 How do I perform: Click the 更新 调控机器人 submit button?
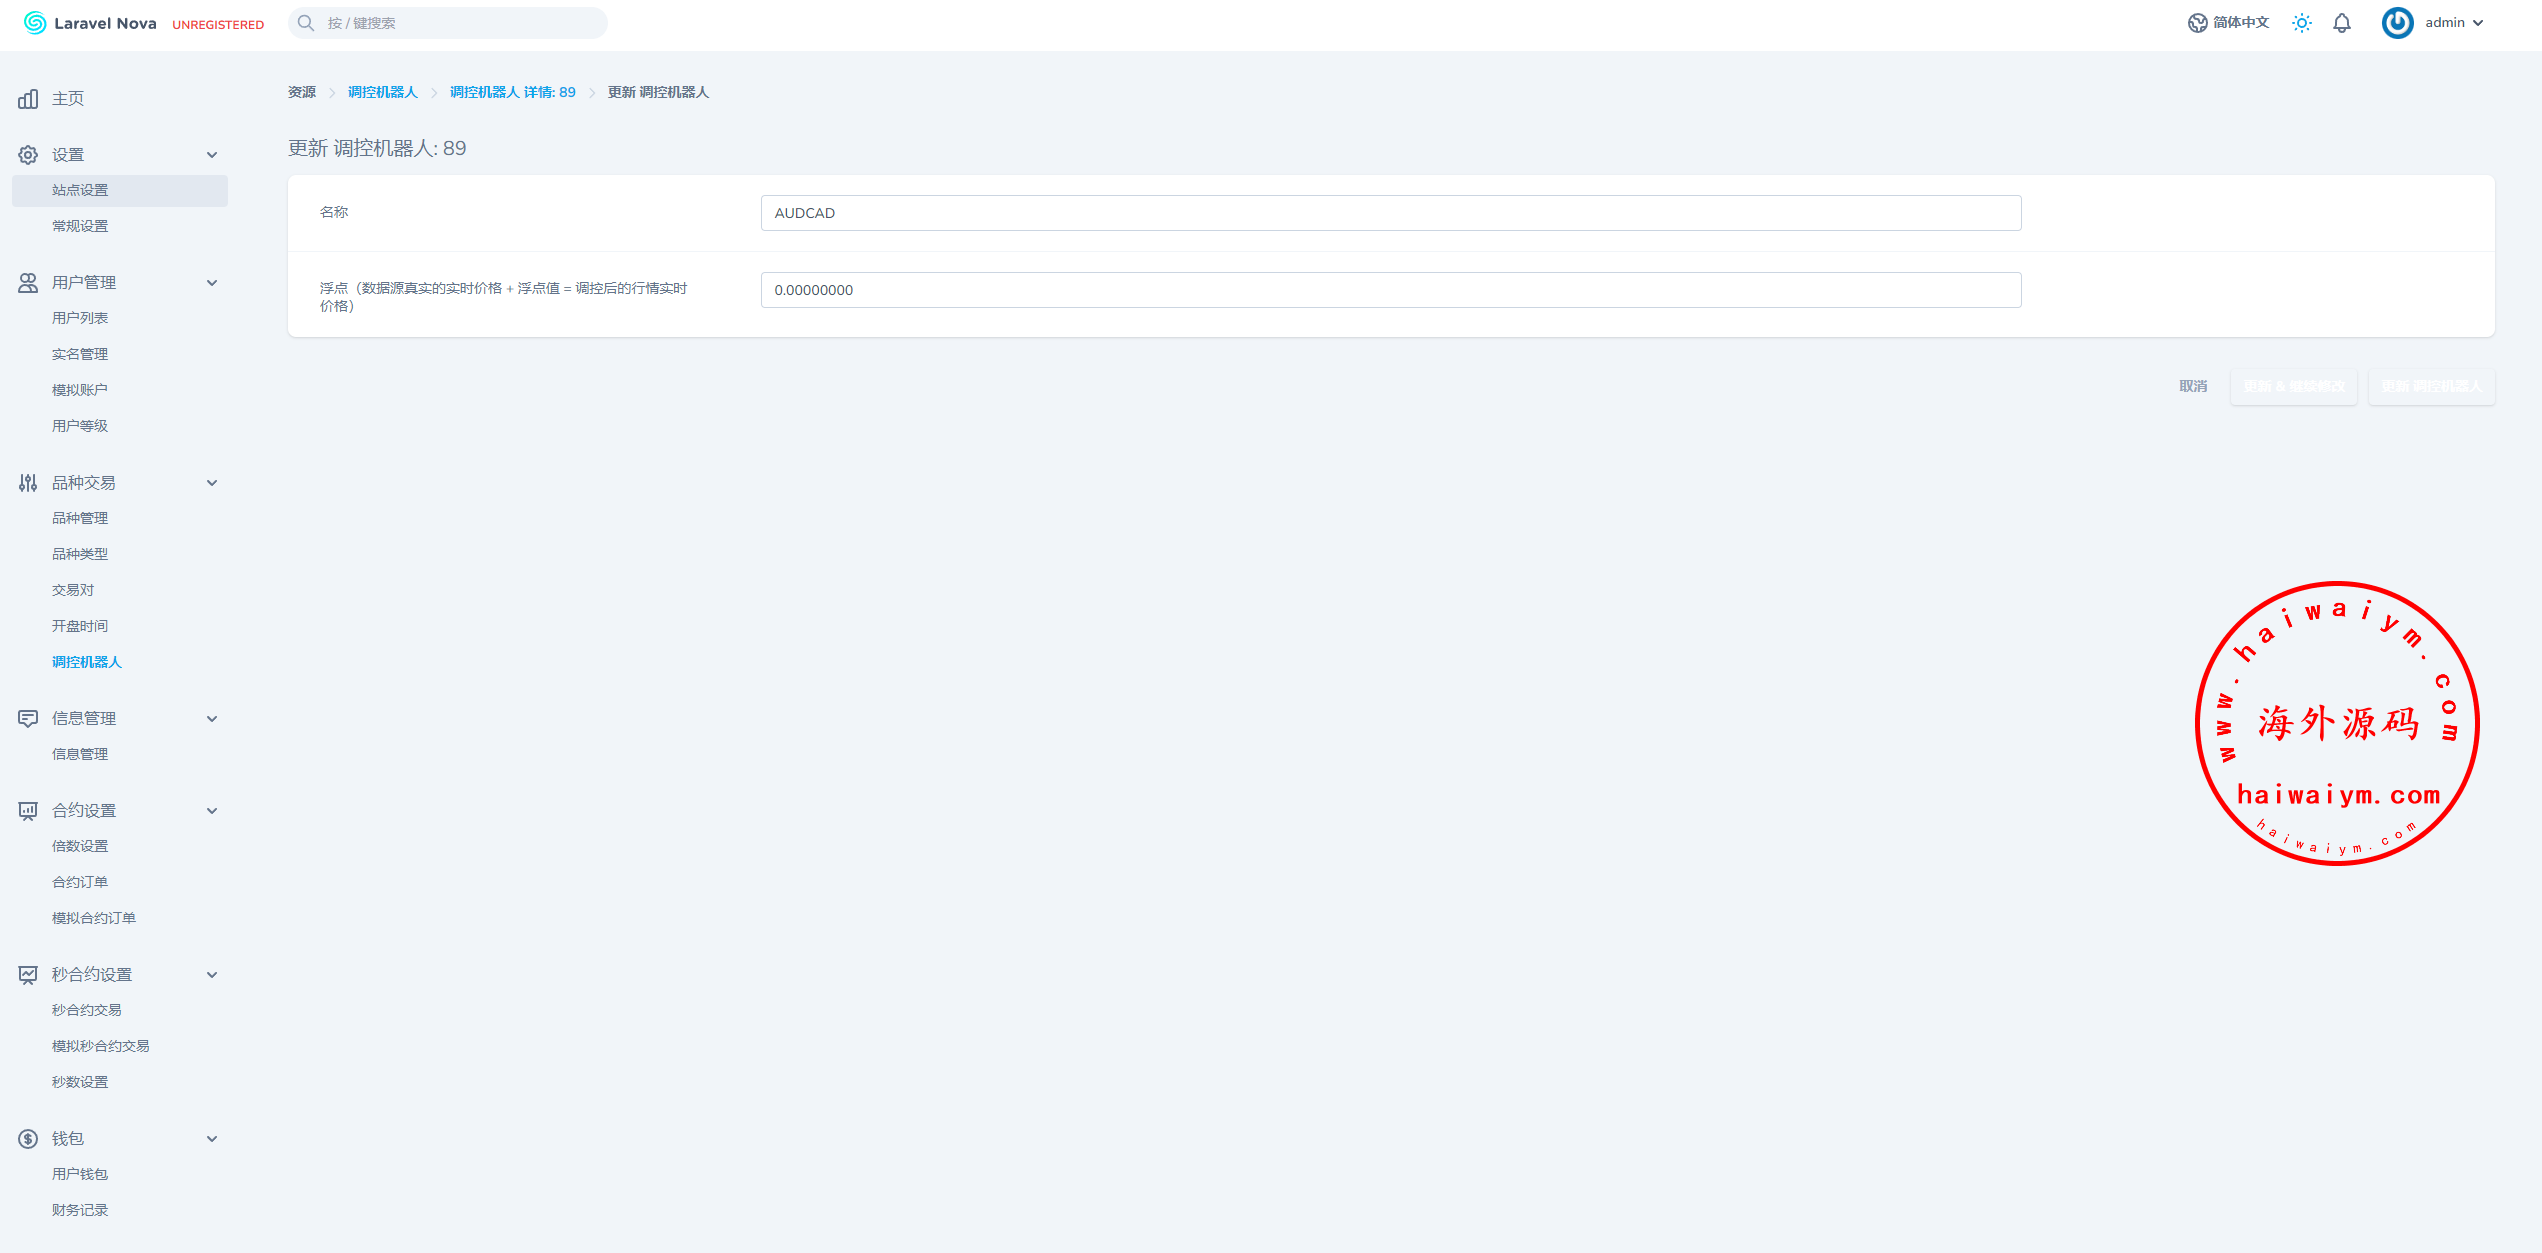[2431, 386]
